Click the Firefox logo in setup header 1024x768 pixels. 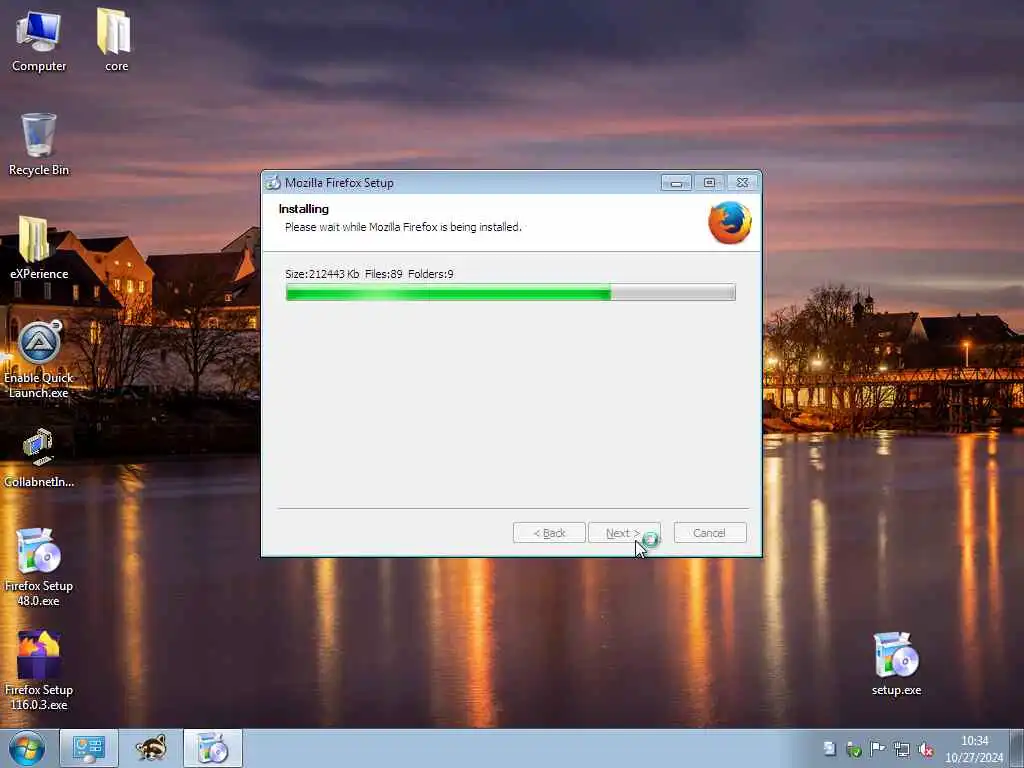[x=729, y=223]
